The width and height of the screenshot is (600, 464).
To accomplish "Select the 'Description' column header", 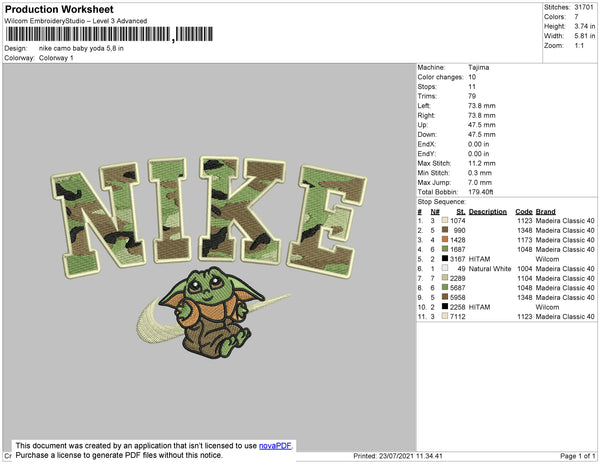I will coord(488,212).
